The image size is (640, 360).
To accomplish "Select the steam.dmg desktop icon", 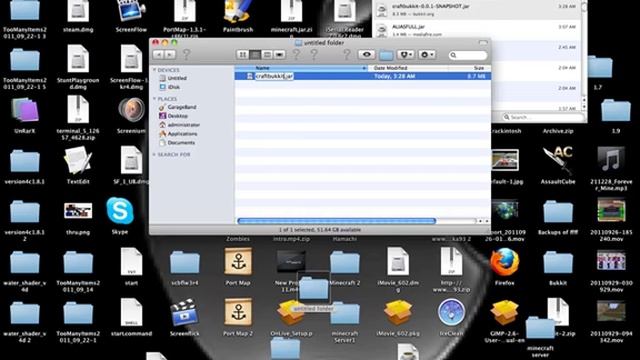I will pos(78,11).
